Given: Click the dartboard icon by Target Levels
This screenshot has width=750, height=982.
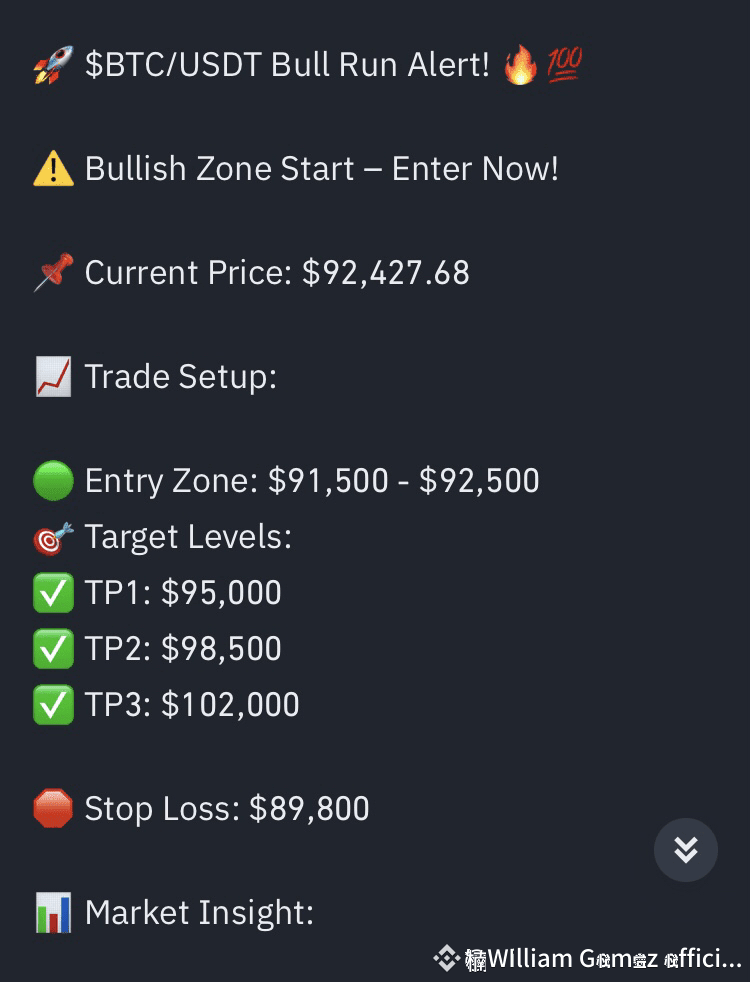Looking at the screenshot, I should click(x=53, y=538).
